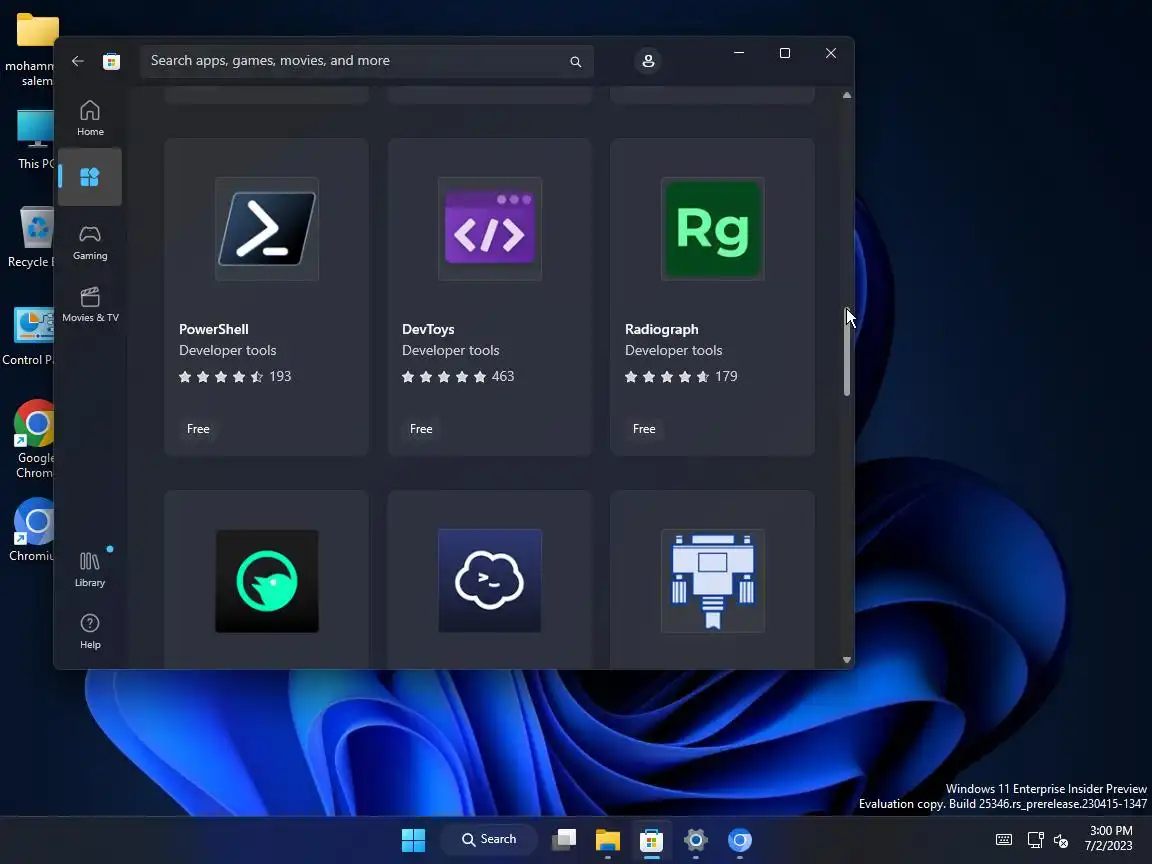The height and width of the screenshot is (864, 1152).
Task: Click the scrollbar down arrow
Action: pos(846,660)
